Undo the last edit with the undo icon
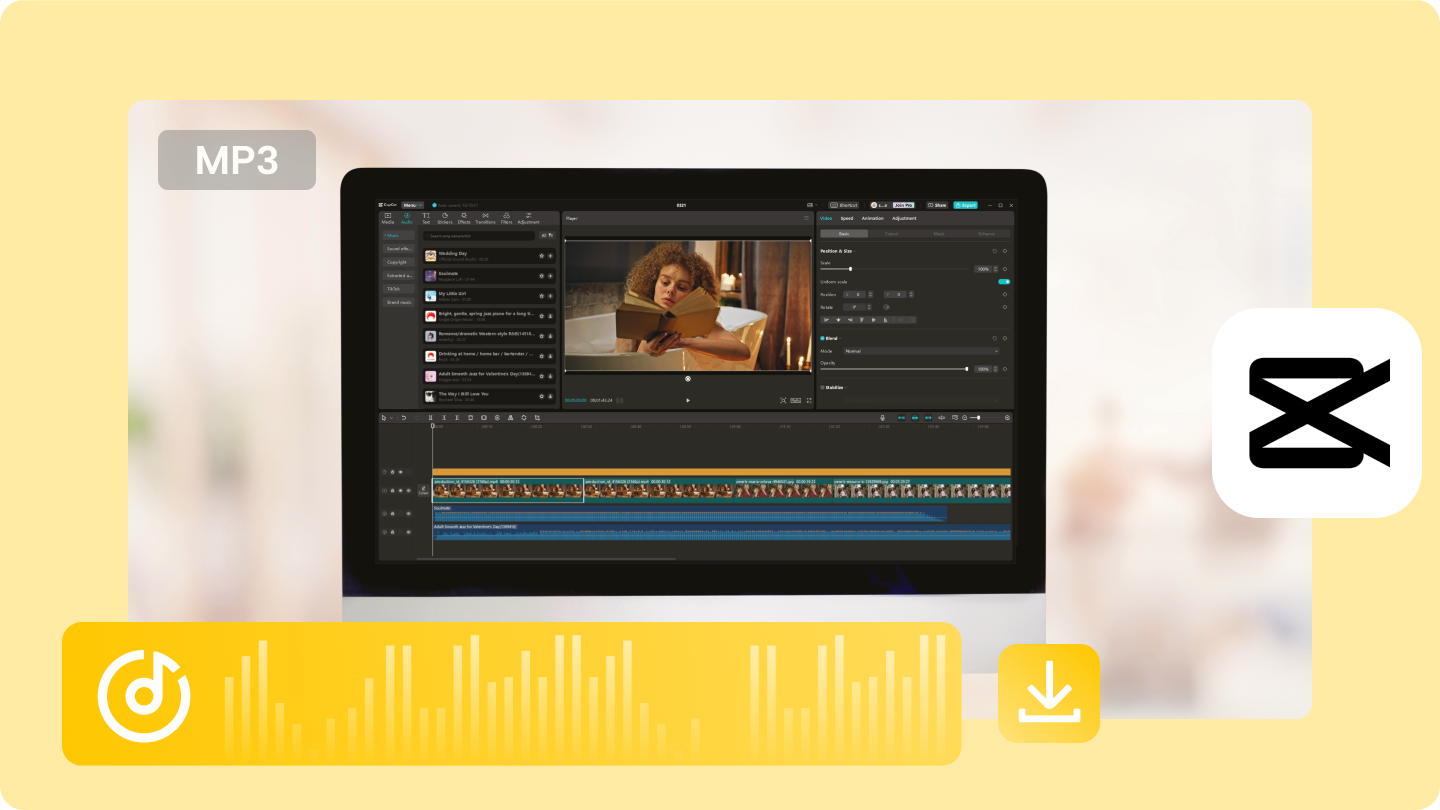The width and height of the screenshot is (1440, 810). (x=404, y=418)
